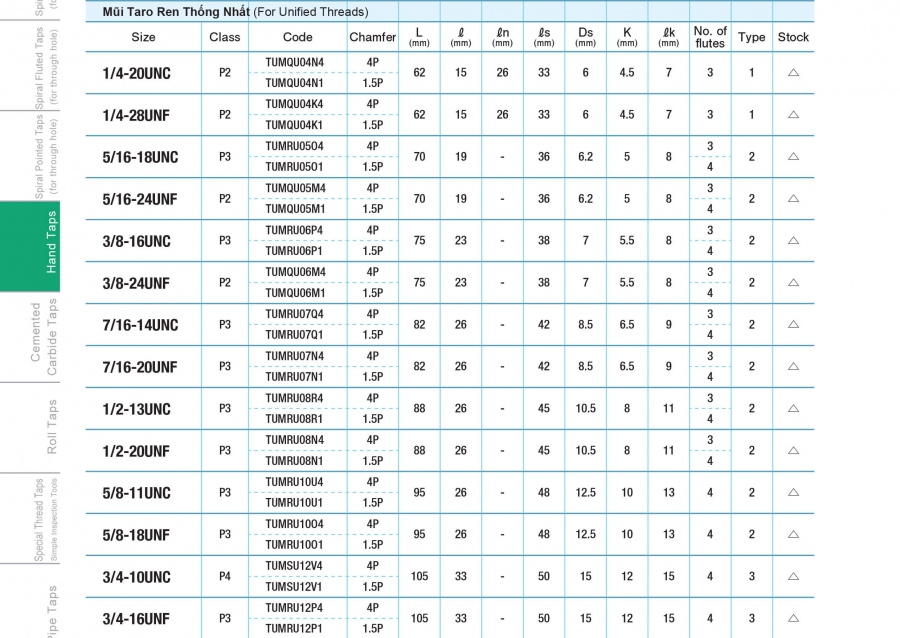This screenshot has height=638, width=900.
Task: Click the stock triangle for 5/16-24UNF
Action: pos(793,198)
